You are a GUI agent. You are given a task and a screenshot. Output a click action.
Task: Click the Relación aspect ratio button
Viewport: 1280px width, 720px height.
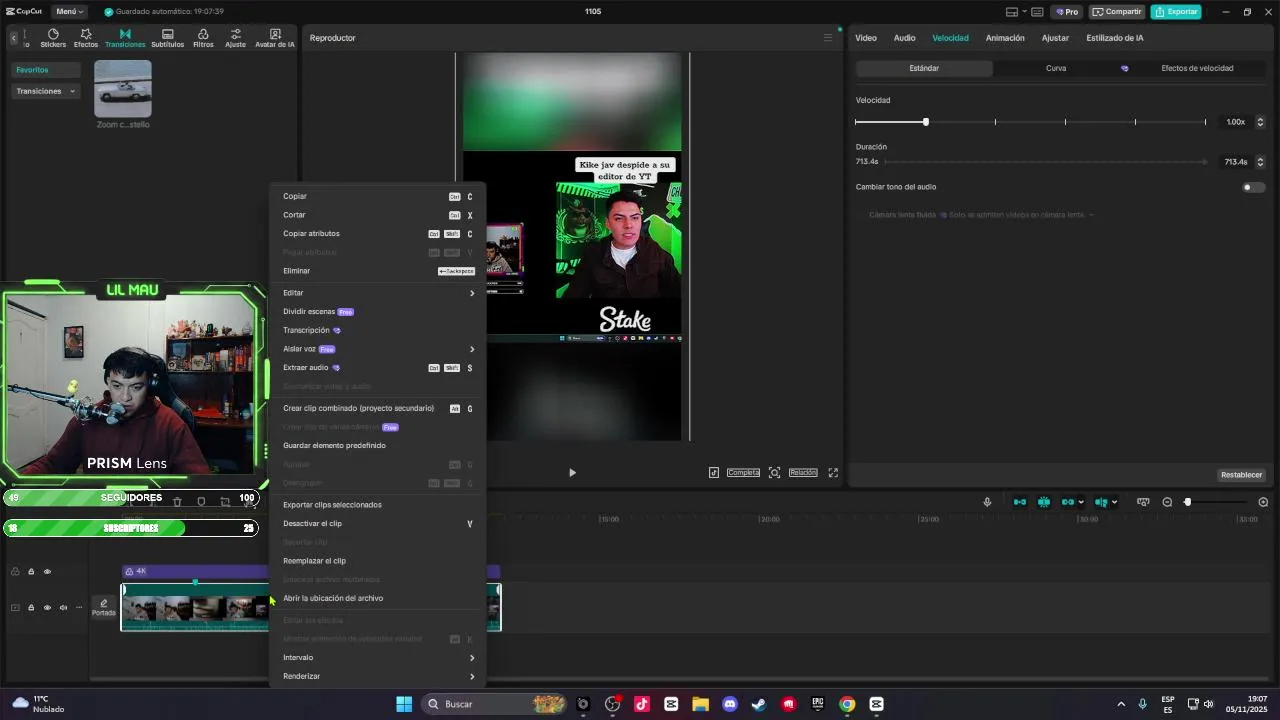click(x=803, y=472)
